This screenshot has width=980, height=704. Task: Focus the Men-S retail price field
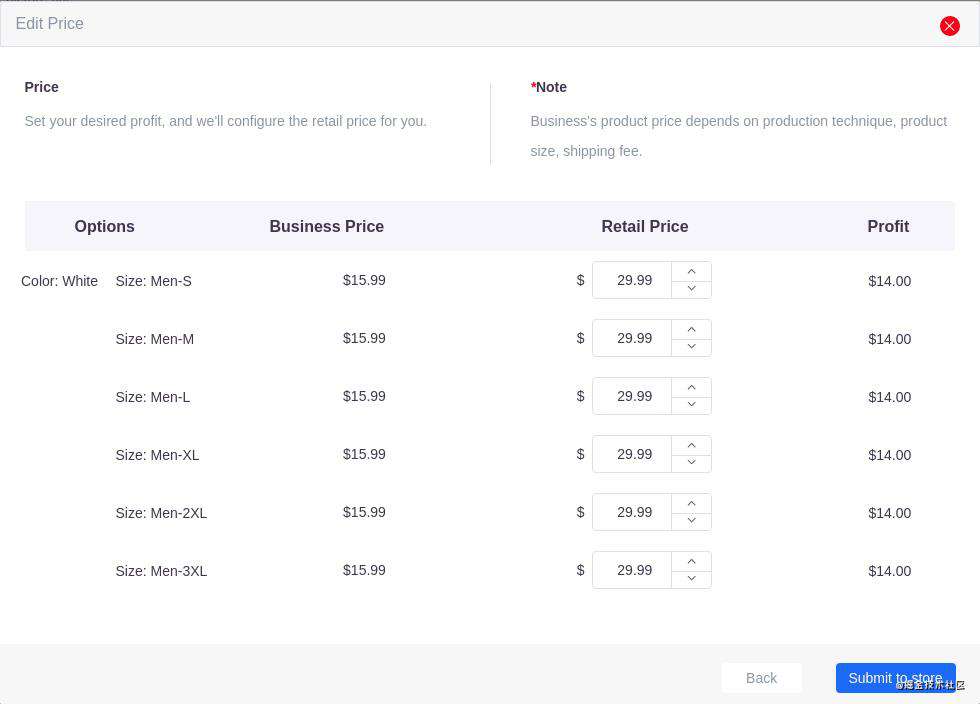point(632,280)
